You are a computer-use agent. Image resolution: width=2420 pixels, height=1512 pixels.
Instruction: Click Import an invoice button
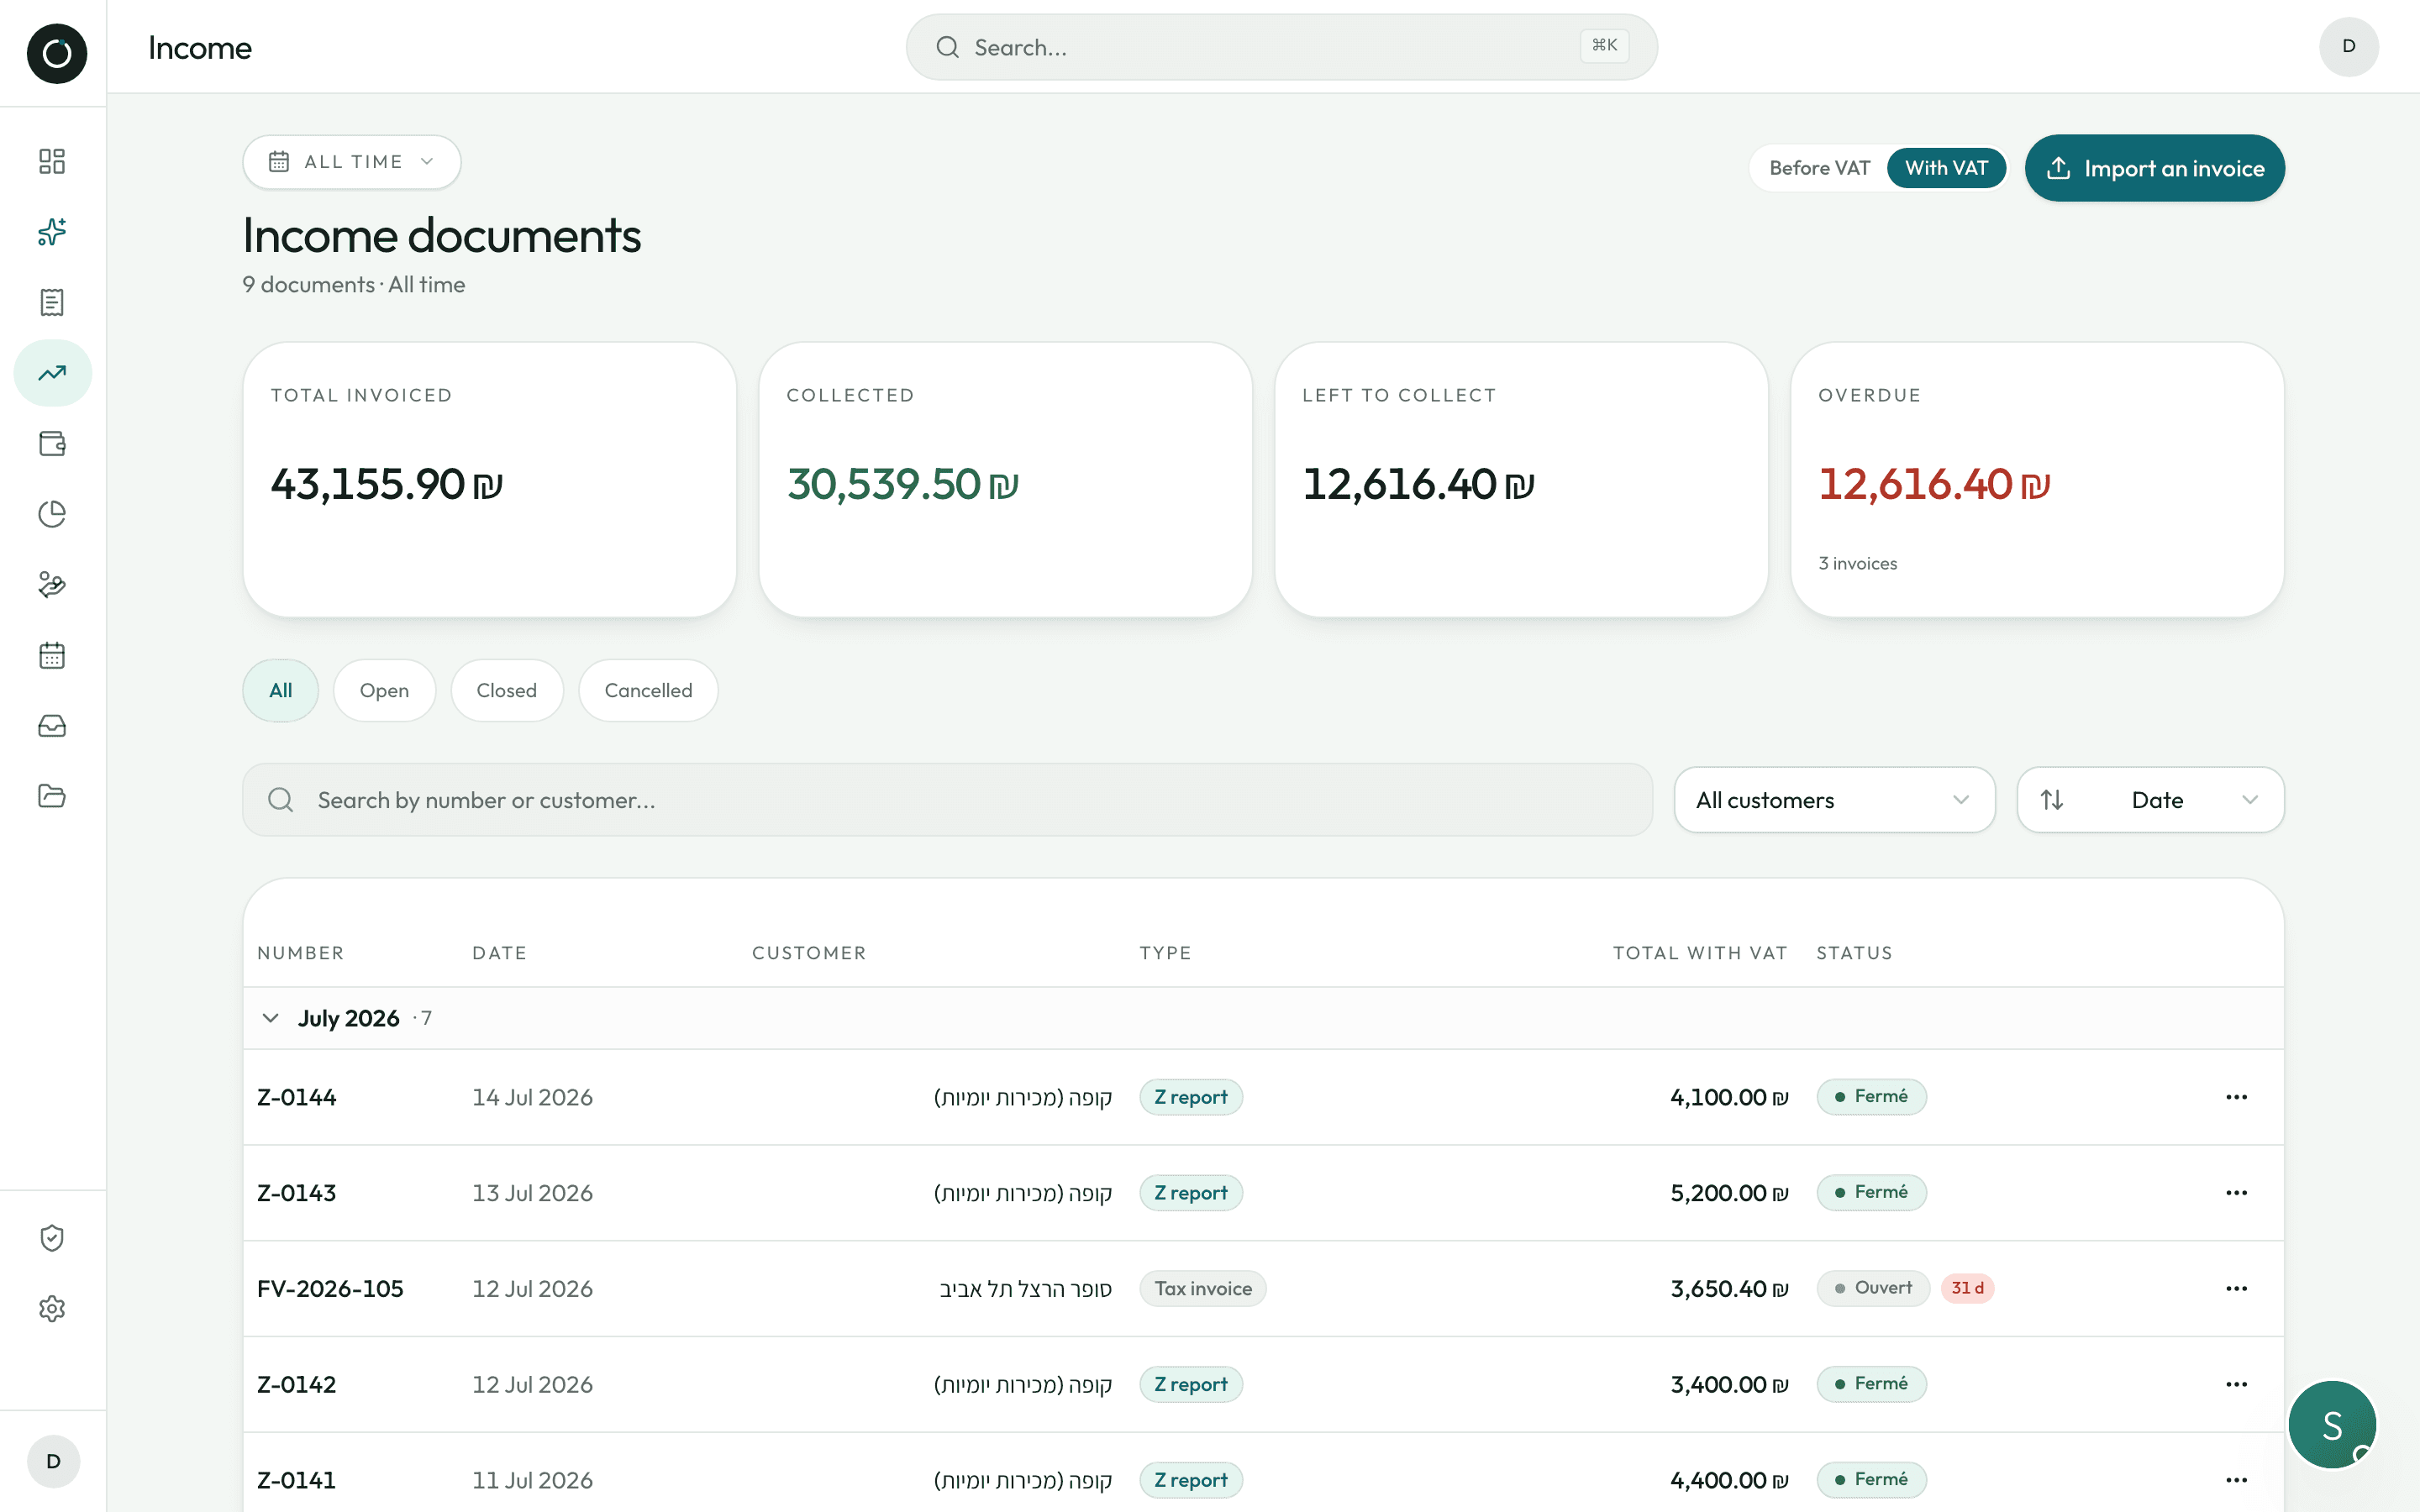point(2154,168)
